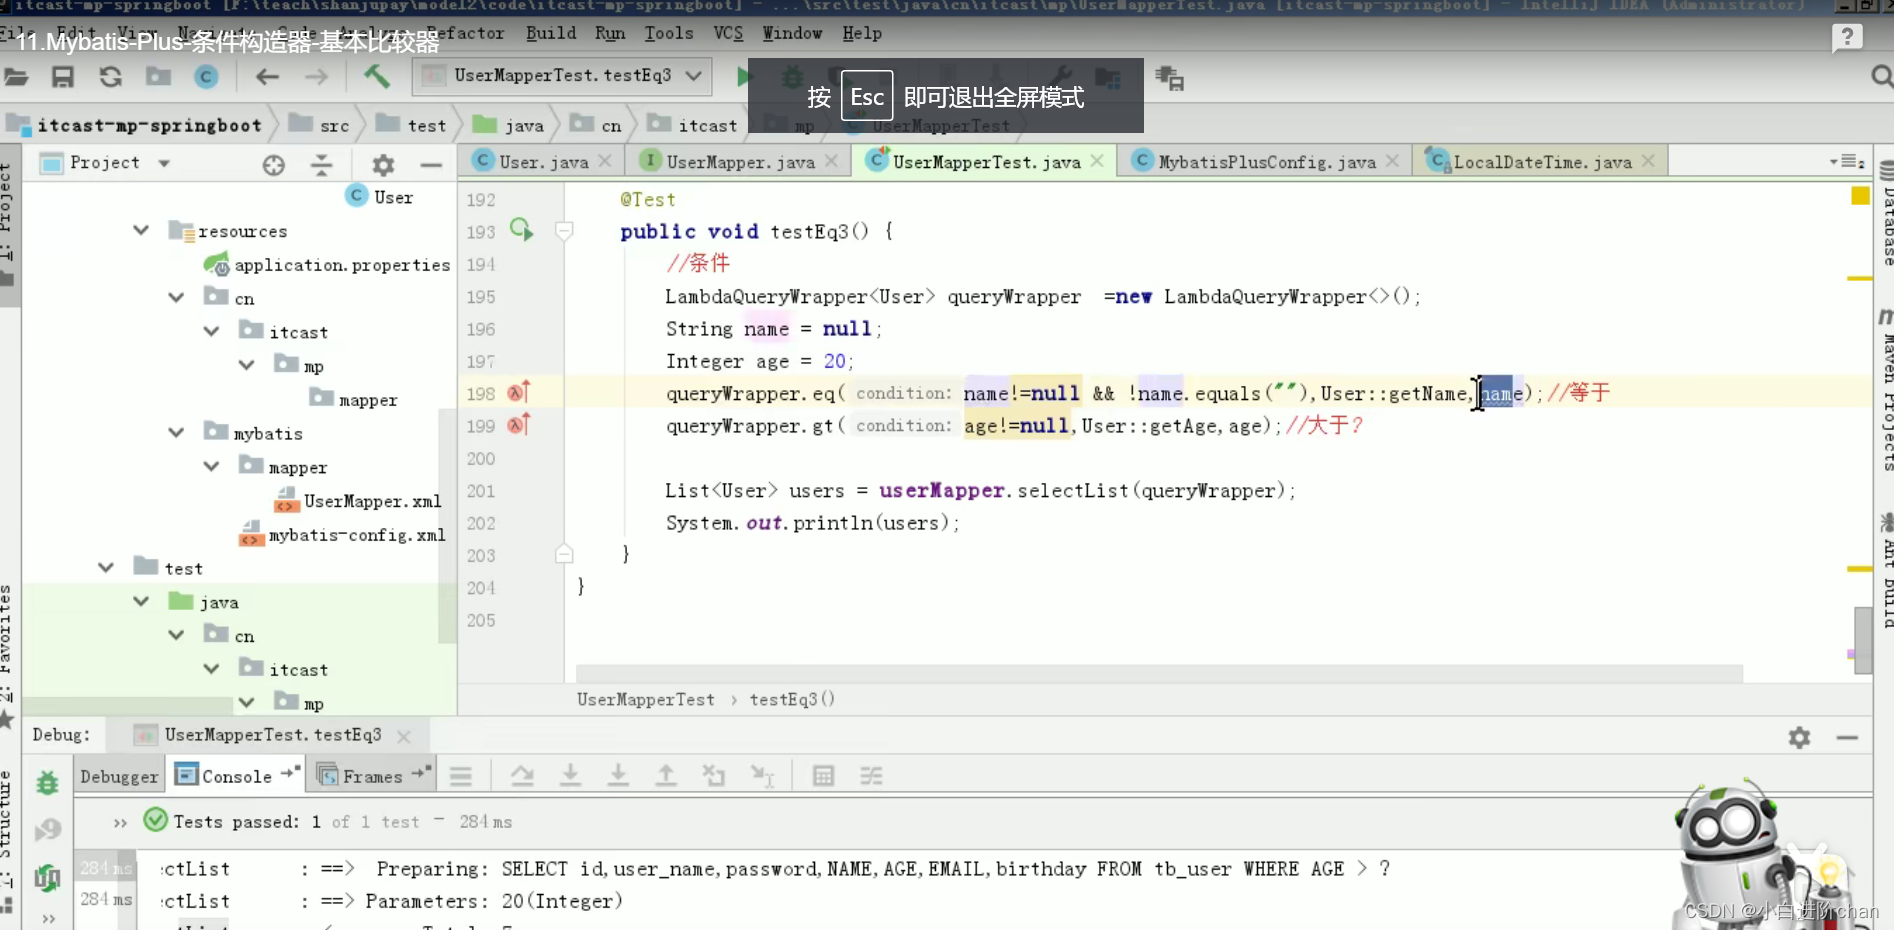Viewport: 1894px width, 930px height.
Task: Click run test gutter icon at line 193
Action: 521,231
